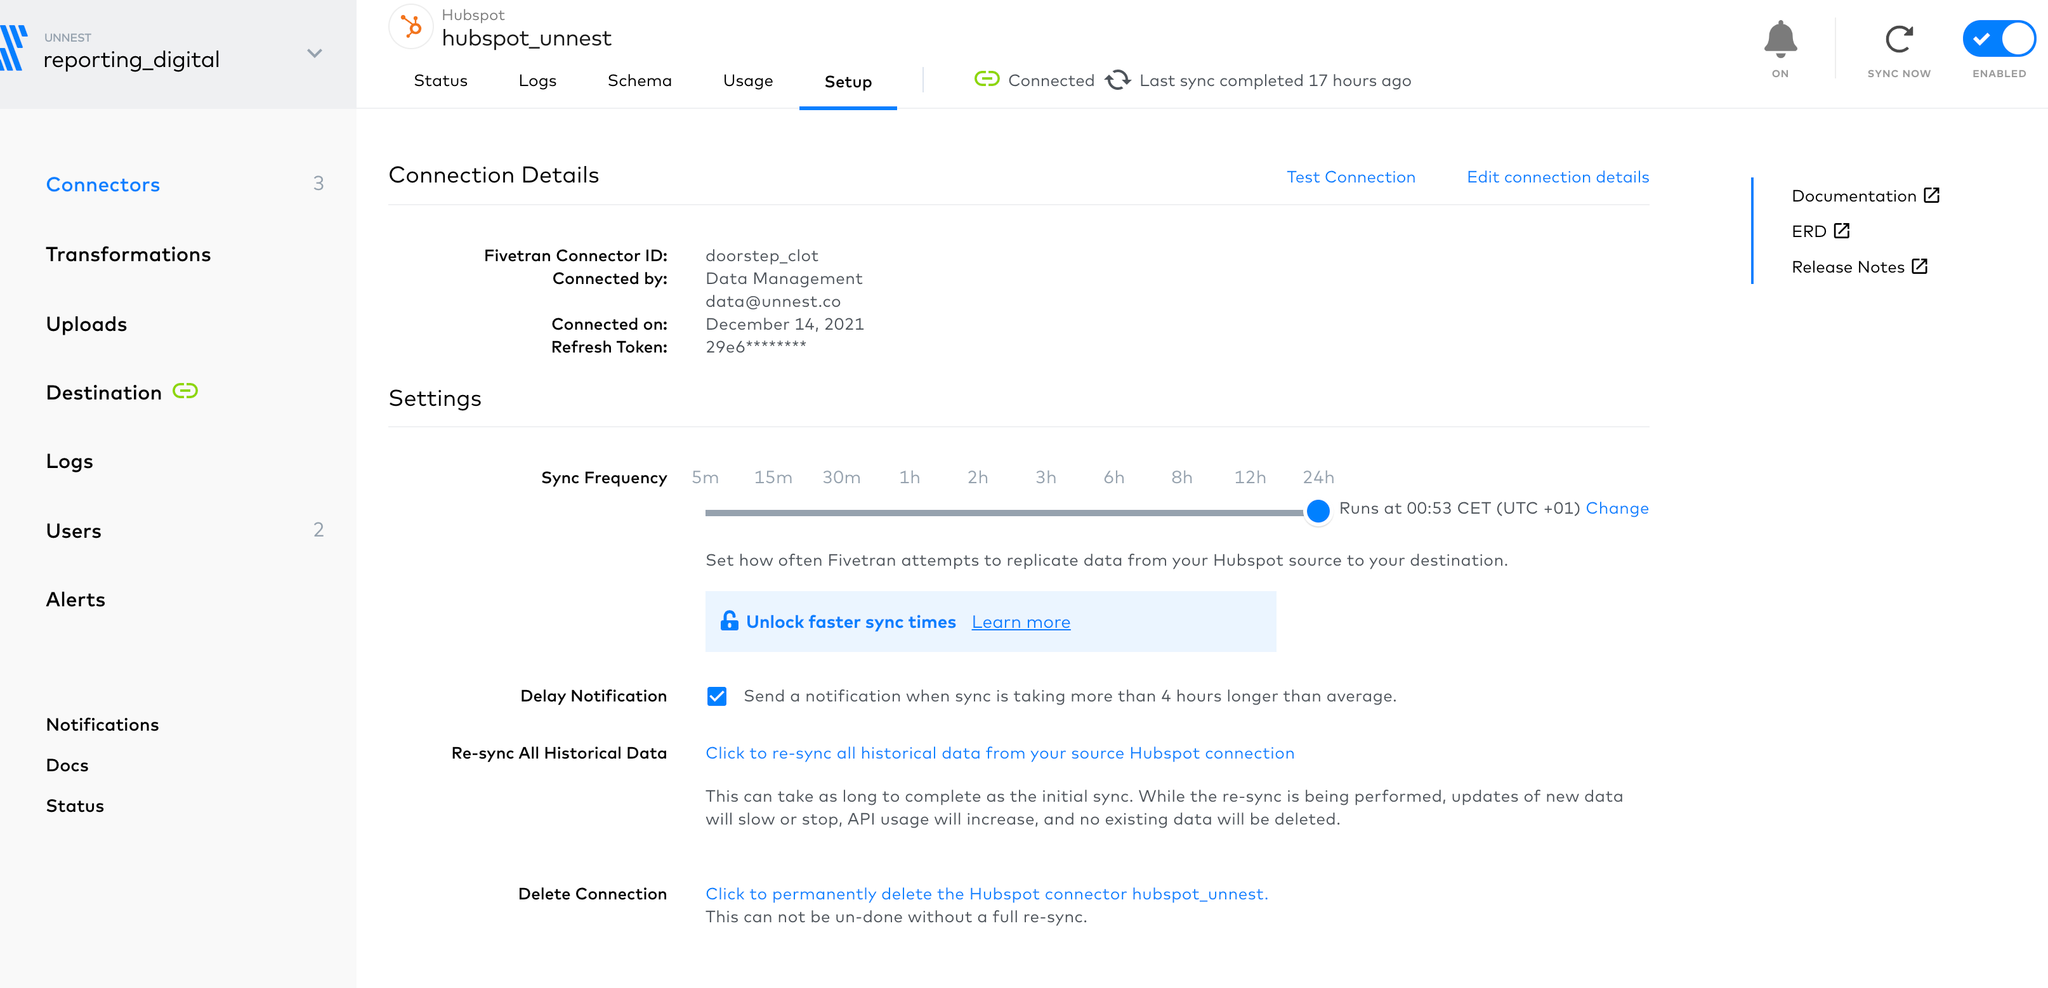Set sync frequency to 24h
This screenshot has height=988, width=2048.
(1318, 478)
